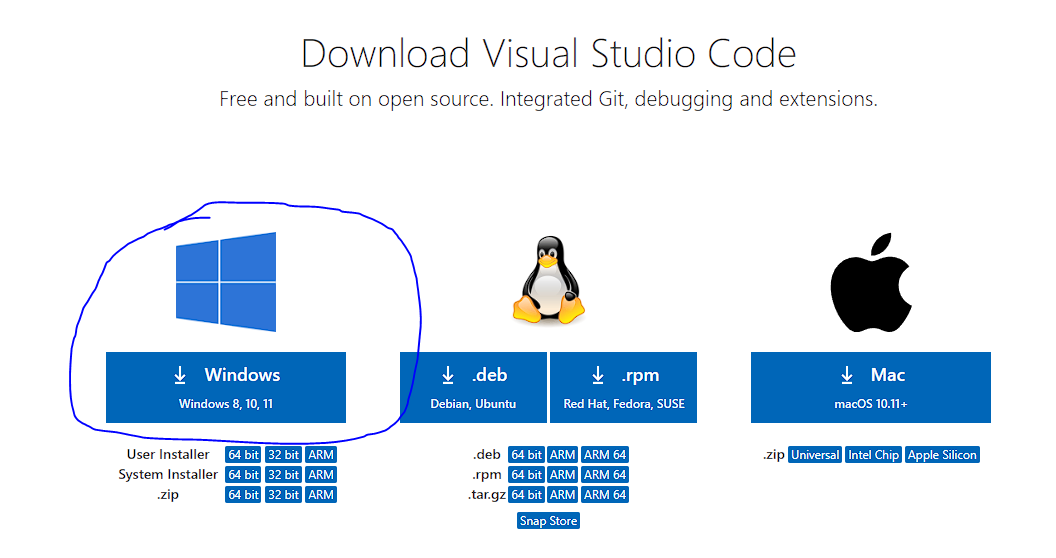Download the .rpm package for Red Hat, Fedora
Viewport: 1056px width, 558px height.
624,388
